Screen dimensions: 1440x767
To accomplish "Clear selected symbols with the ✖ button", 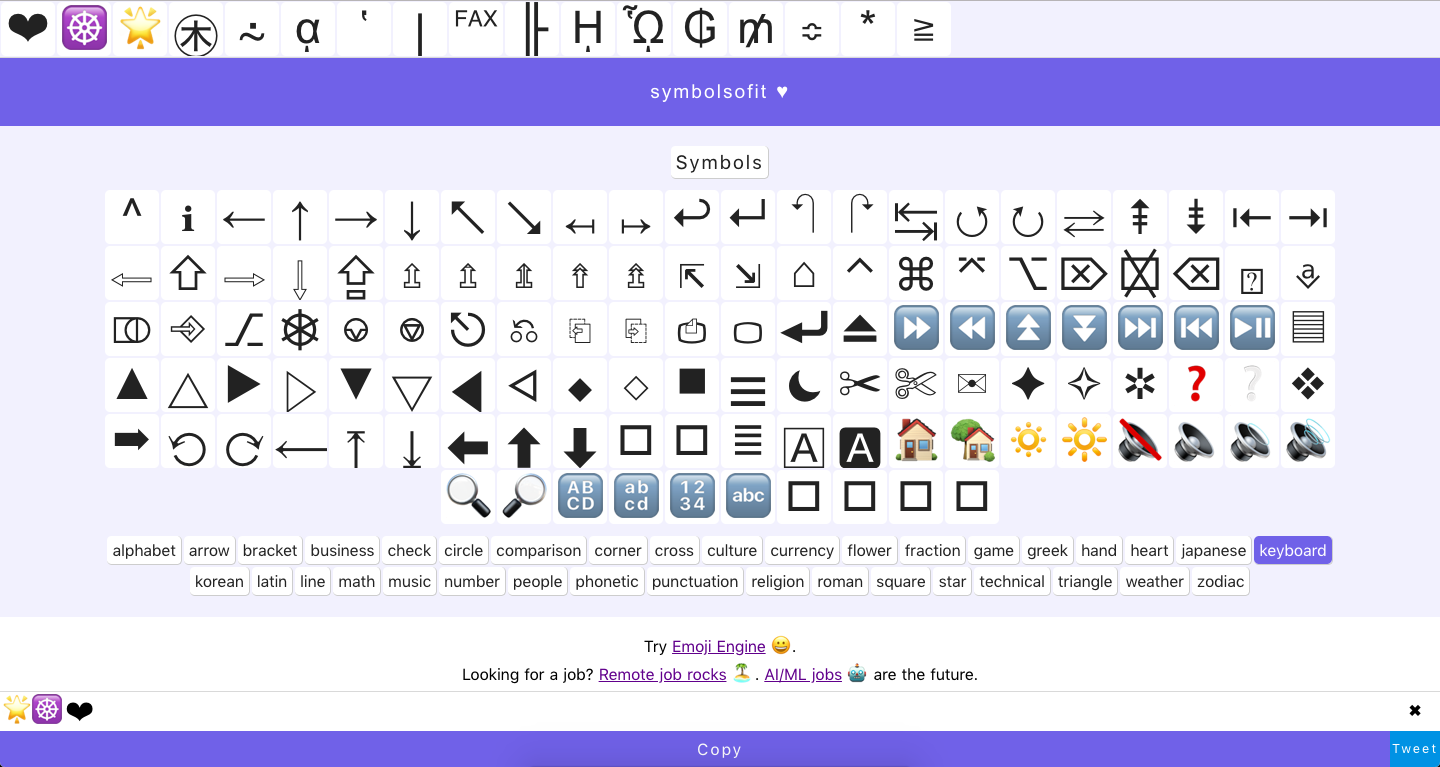I will tap(1415, 710).
